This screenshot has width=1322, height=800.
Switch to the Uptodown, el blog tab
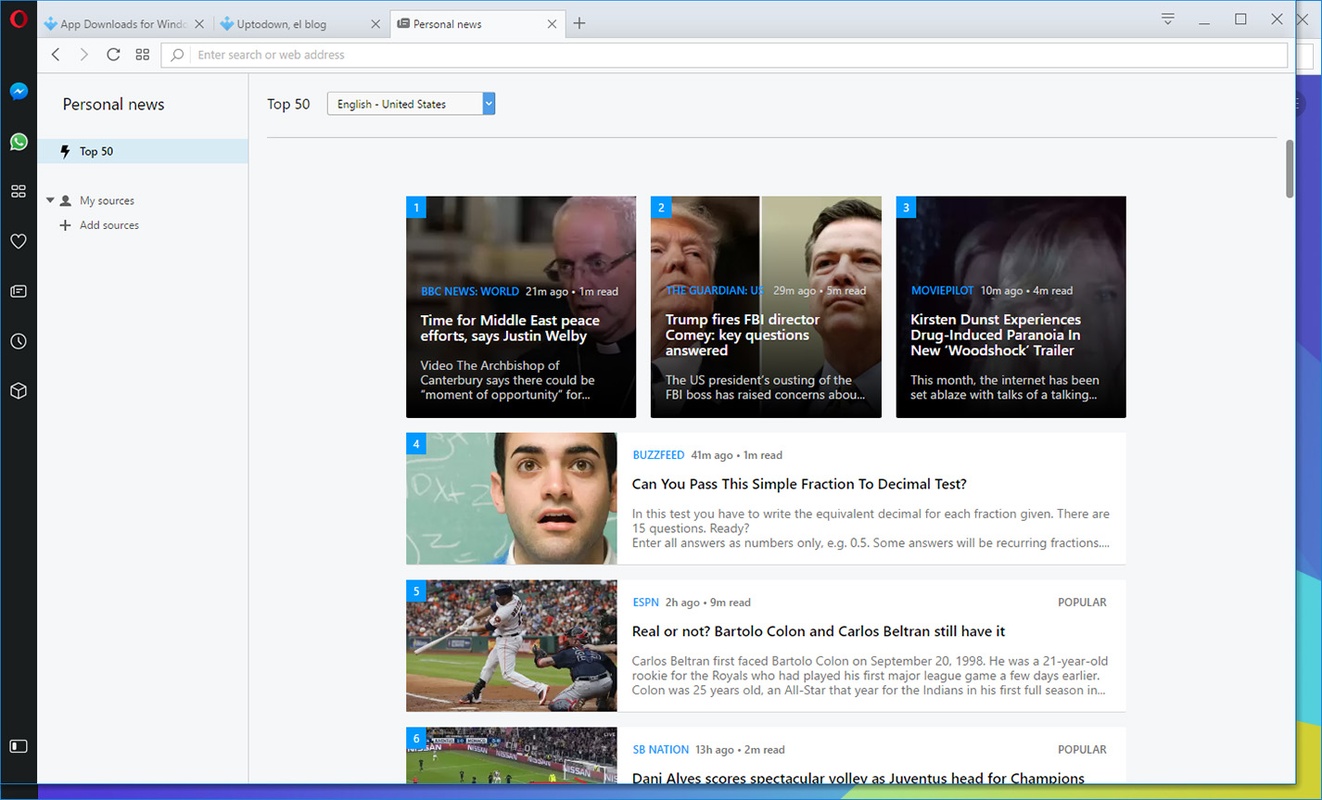click(290, 24)
